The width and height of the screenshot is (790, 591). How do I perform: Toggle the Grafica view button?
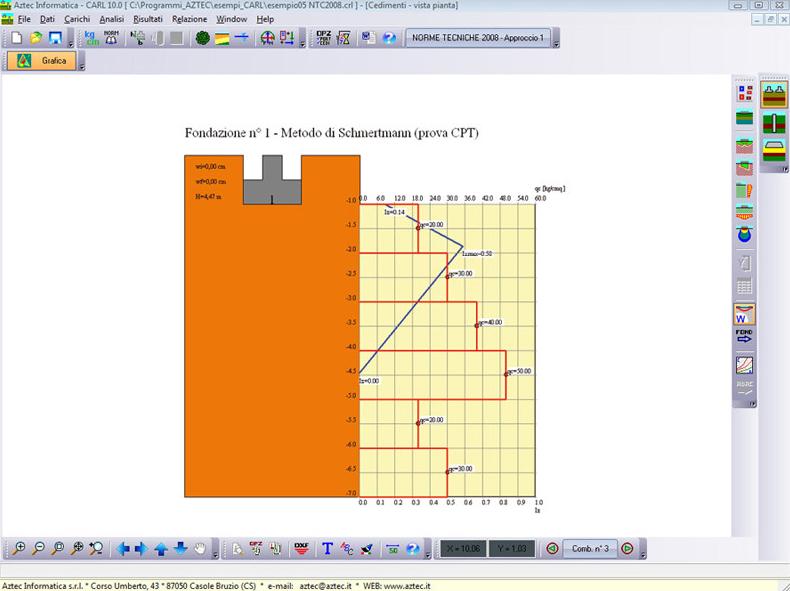point(41,61)
